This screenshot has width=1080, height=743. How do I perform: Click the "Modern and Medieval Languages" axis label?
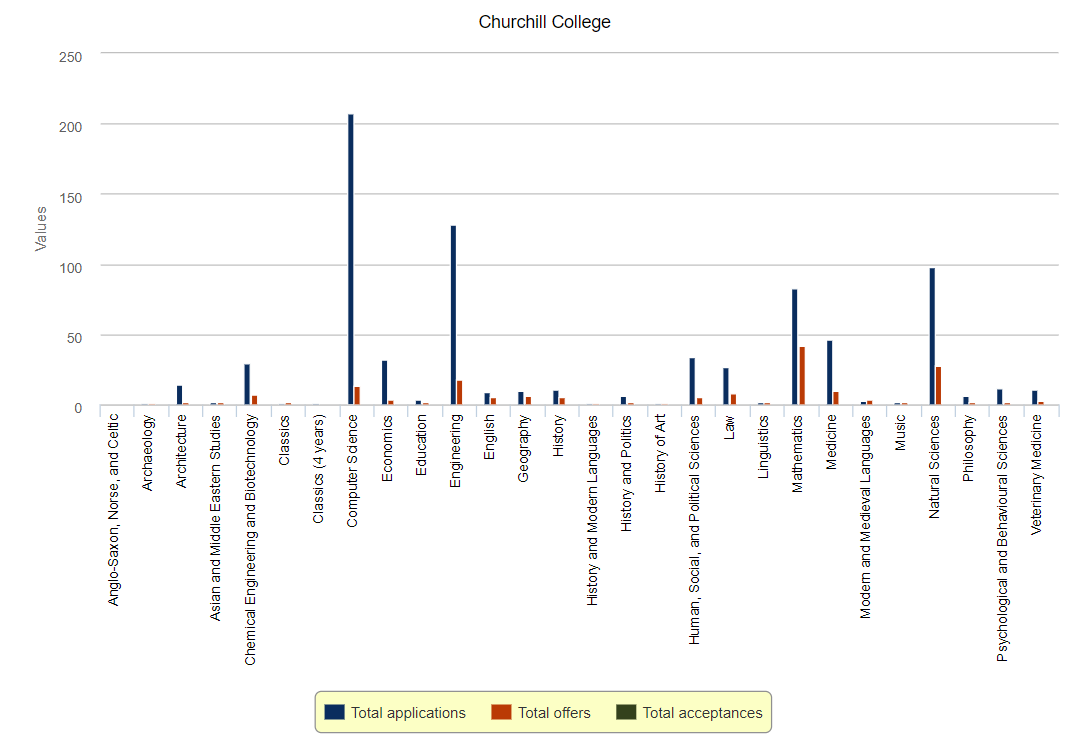click(865, 516)
